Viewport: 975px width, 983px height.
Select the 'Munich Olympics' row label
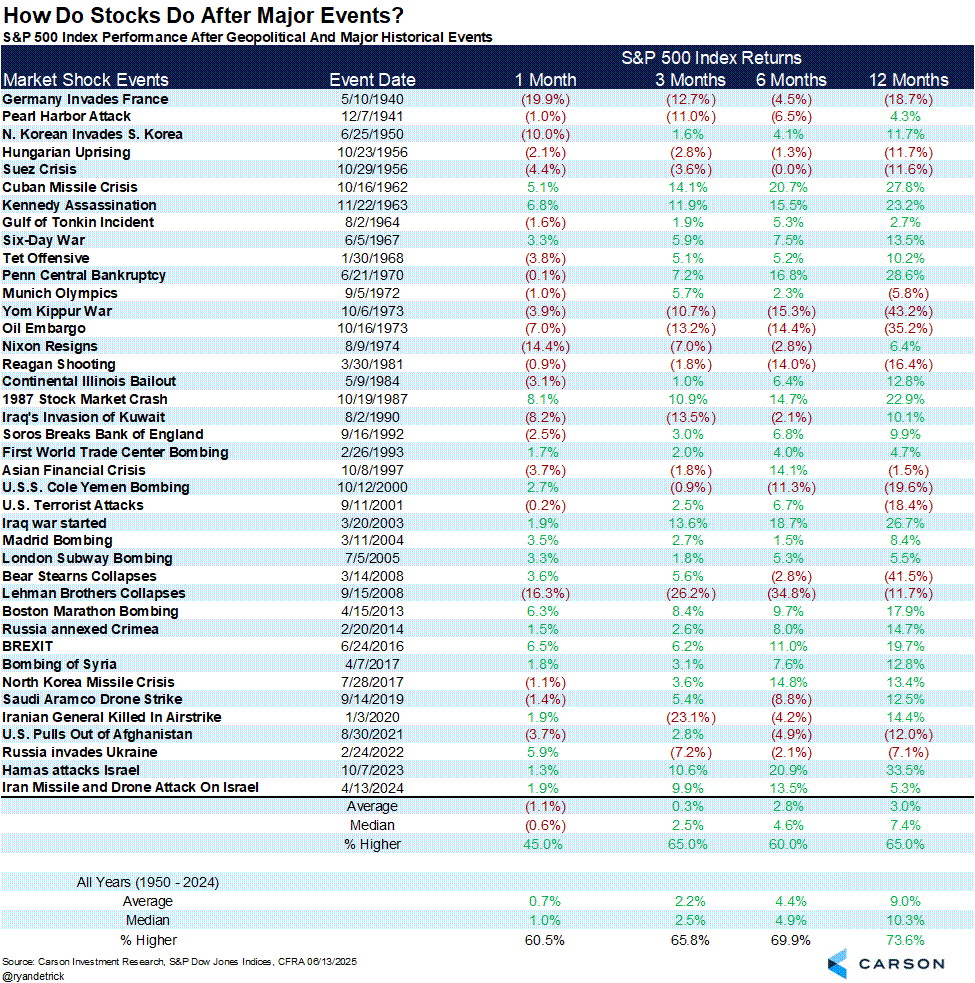tap(60, 293)
